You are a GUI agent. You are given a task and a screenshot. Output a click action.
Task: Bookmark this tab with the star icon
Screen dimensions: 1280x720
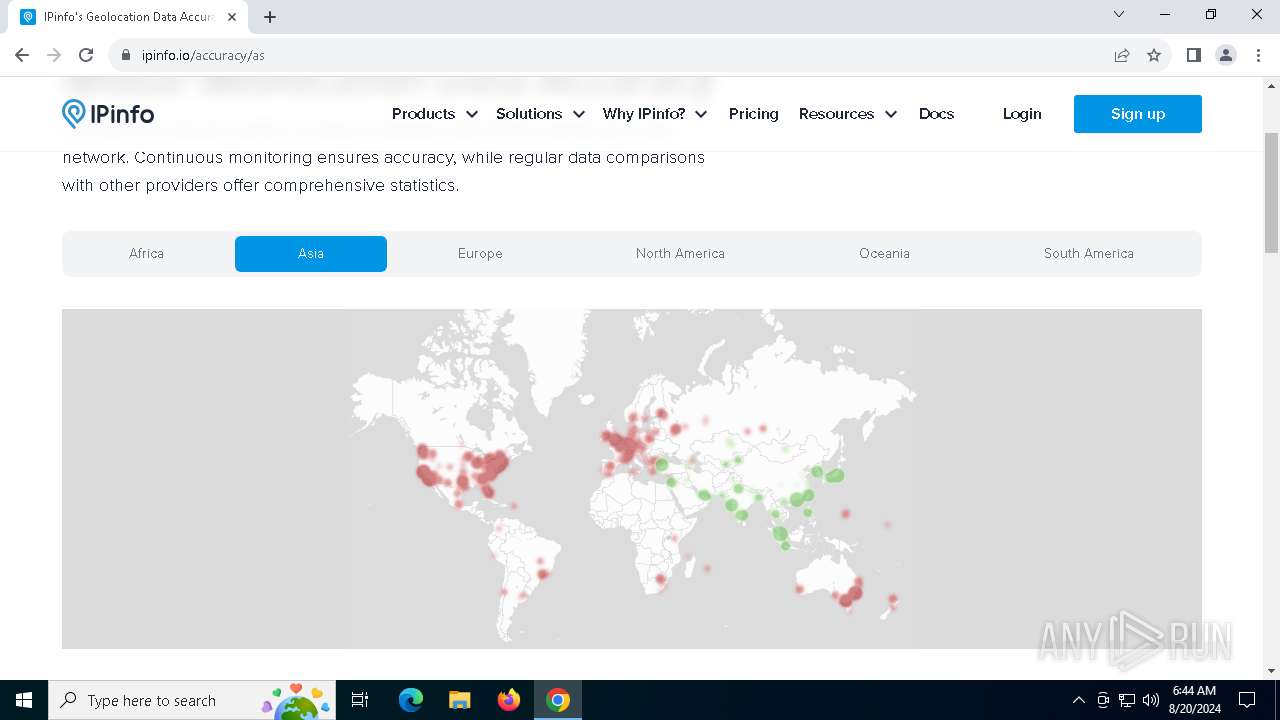click(x=1154, y=55)
